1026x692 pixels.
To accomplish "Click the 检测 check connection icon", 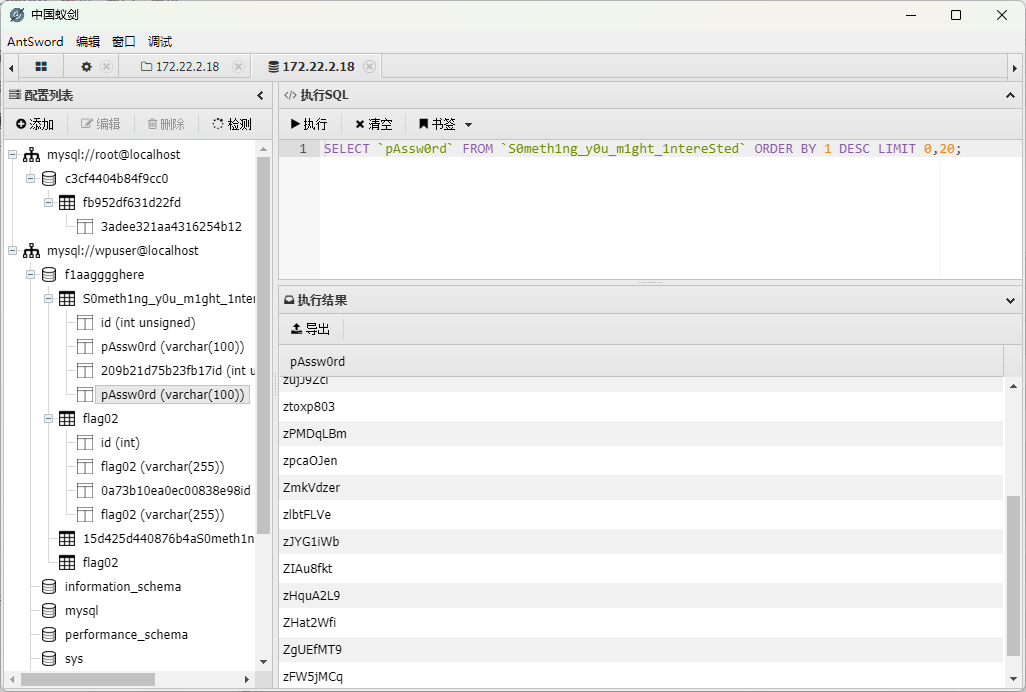I will coord(218,124).
